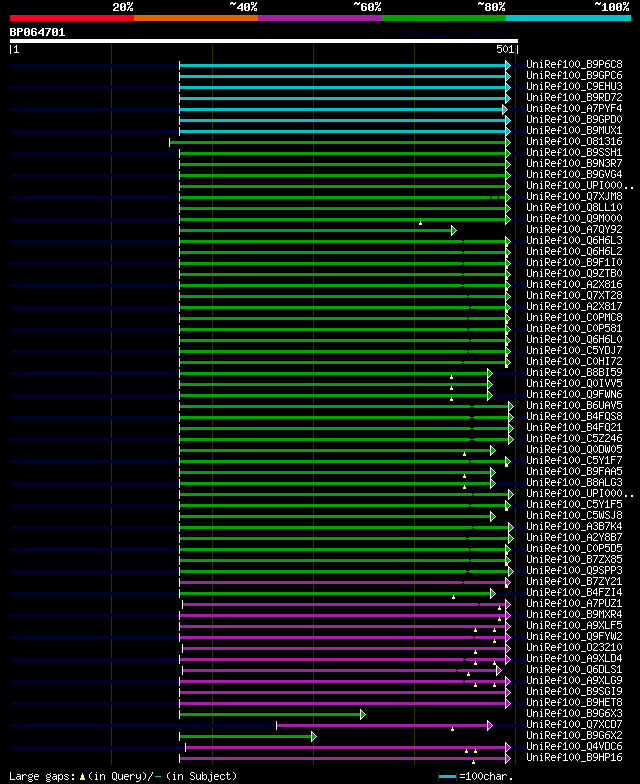Open UniRef100_A9XLF5 hit
The height and width of the screenshot is (784, 640).
(574, 626)
